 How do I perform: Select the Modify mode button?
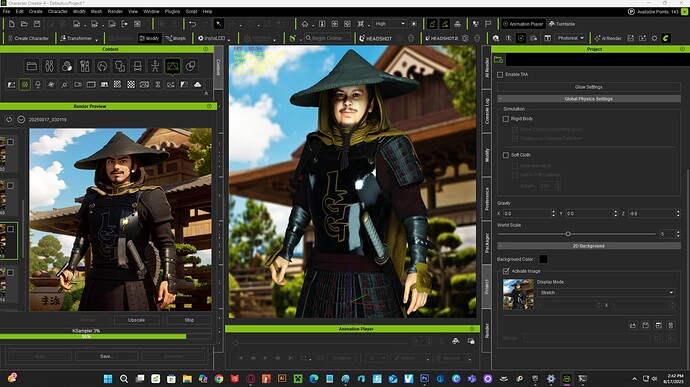[149, 38]
